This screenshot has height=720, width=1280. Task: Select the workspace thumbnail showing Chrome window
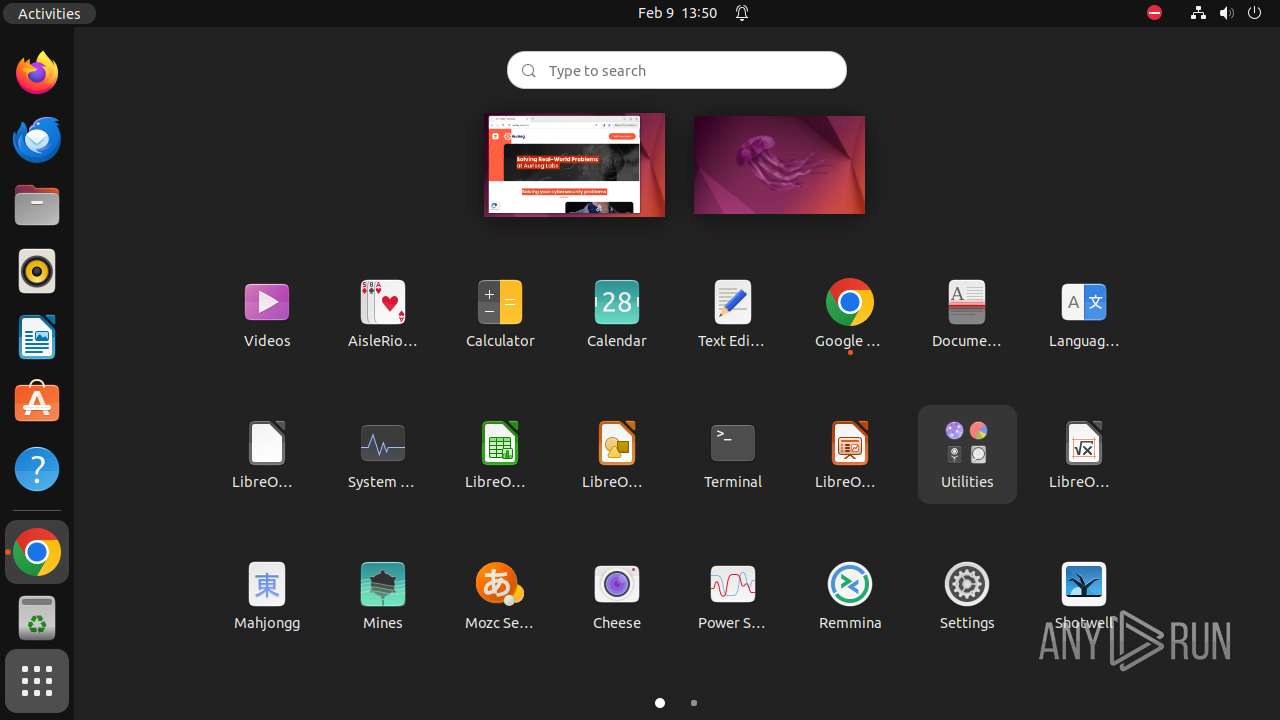pyautogui.click(x=575, y=165)
